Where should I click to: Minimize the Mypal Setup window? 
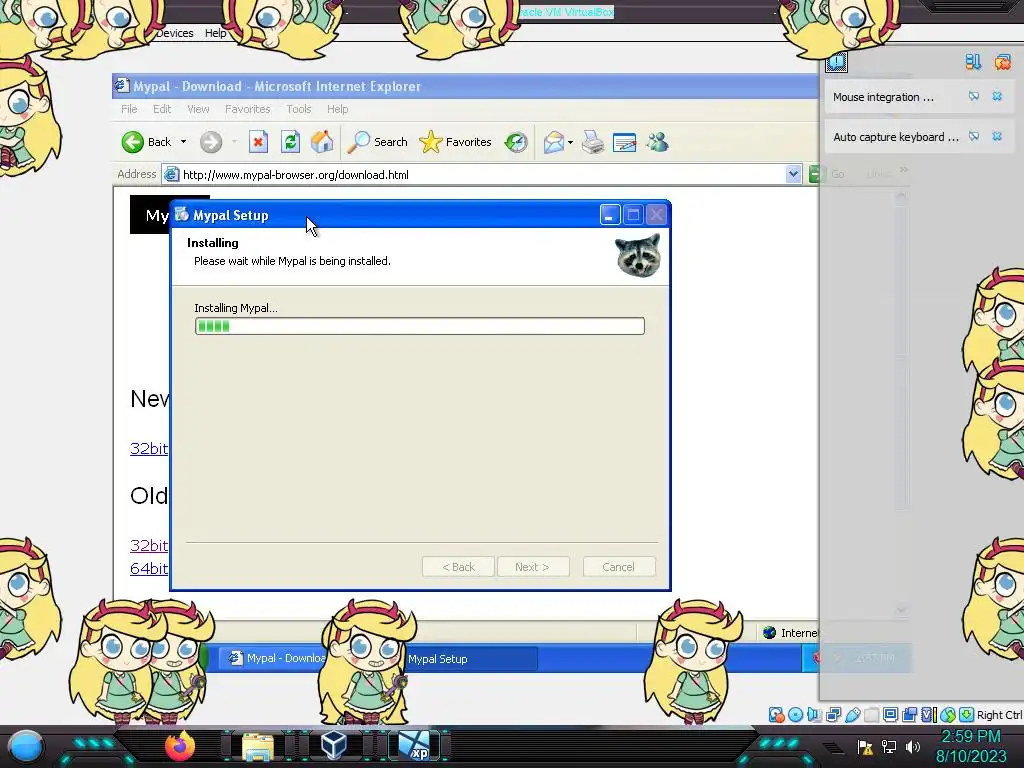pos(609,214)
